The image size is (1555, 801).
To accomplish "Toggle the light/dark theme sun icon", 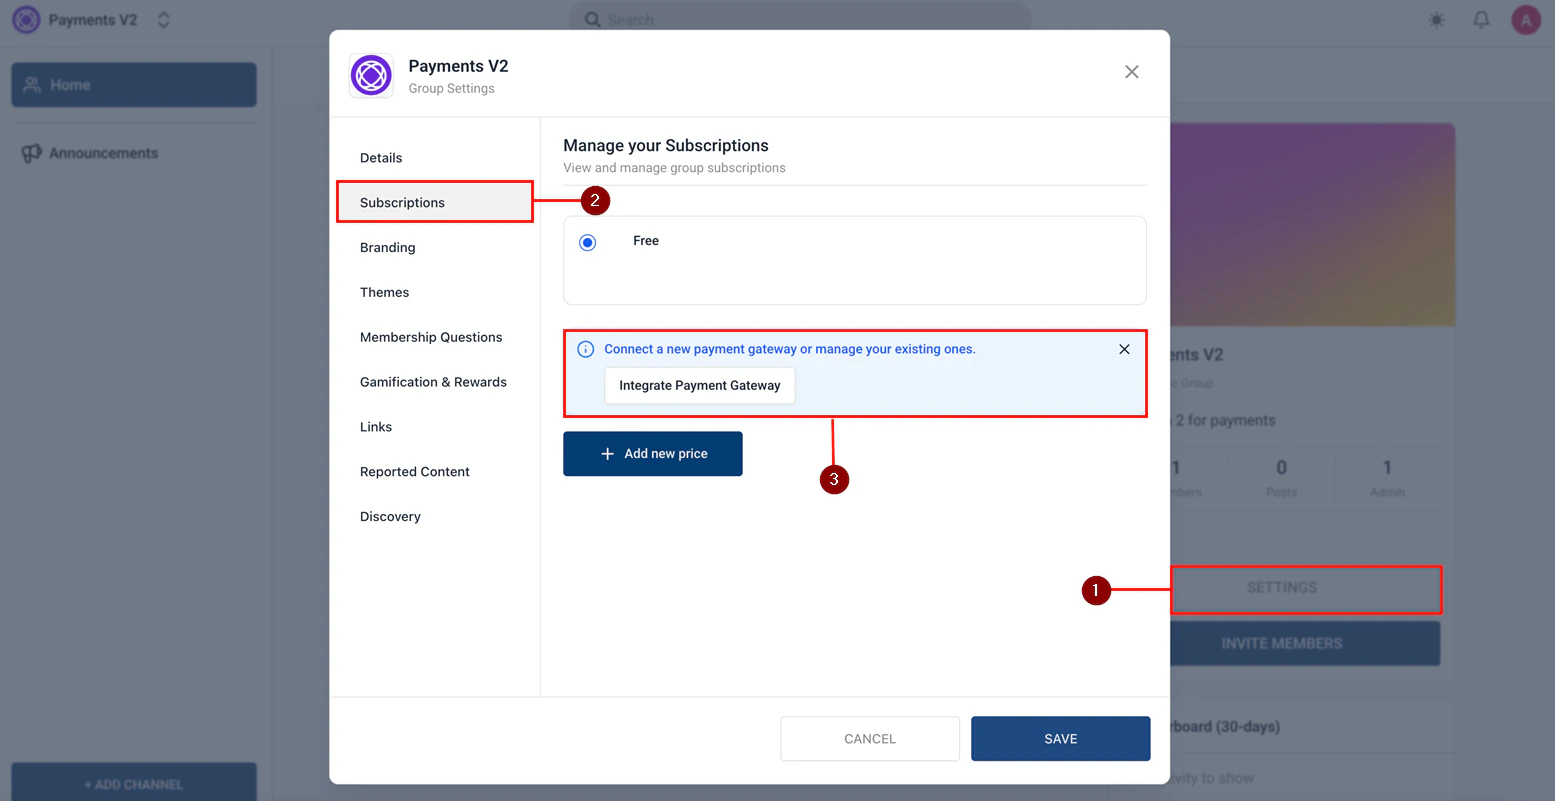I will (x=1436, y=19).
